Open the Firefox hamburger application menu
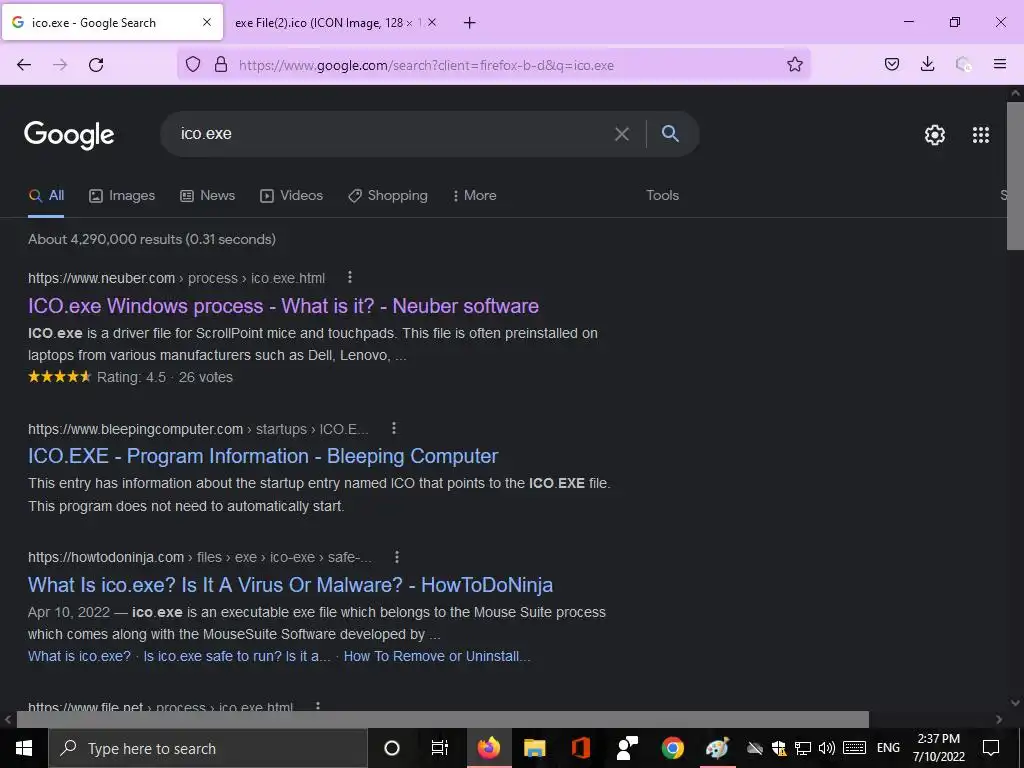This screenshot has width=1024, height=768. pyautogui.click(x=1000, y=64)
